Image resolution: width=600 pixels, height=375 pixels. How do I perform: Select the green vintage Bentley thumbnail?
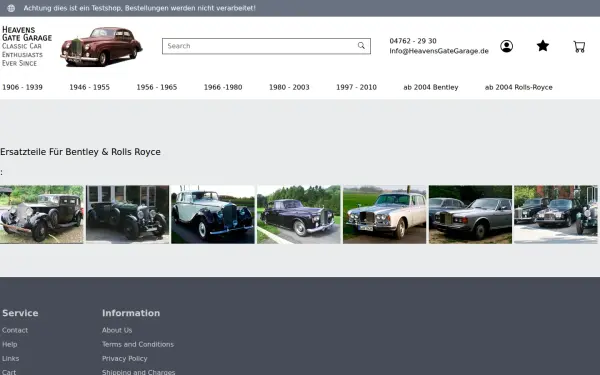[127, 214]
